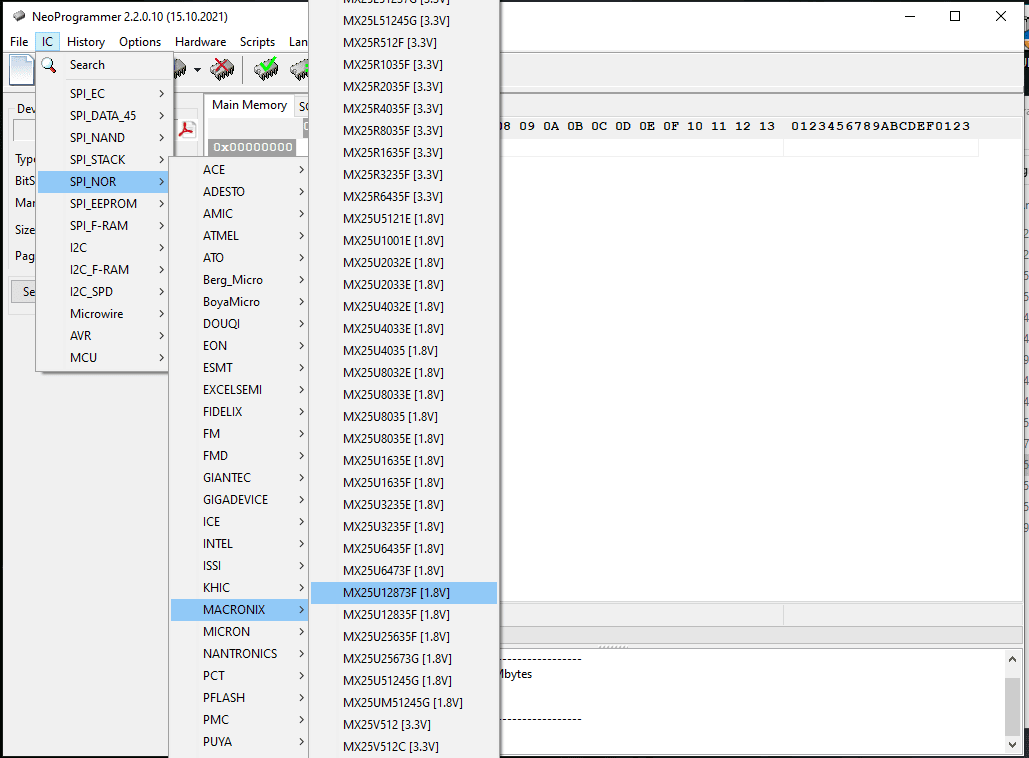1029x758 pixels.
Task: Close the open IC menu
Action: [47, 41]
